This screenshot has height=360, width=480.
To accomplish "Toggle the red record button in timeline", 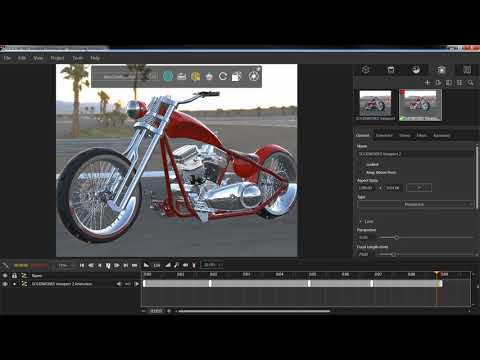I will [39, 265].
